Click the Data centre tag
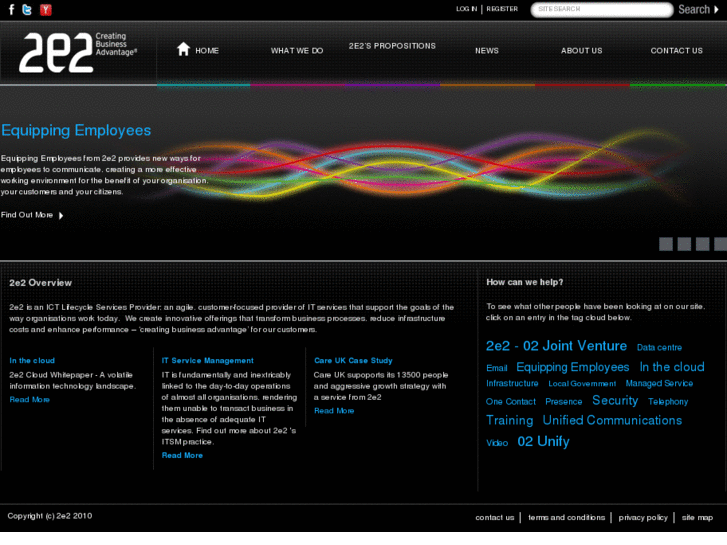The image size is (727, 545). [659, 347]
